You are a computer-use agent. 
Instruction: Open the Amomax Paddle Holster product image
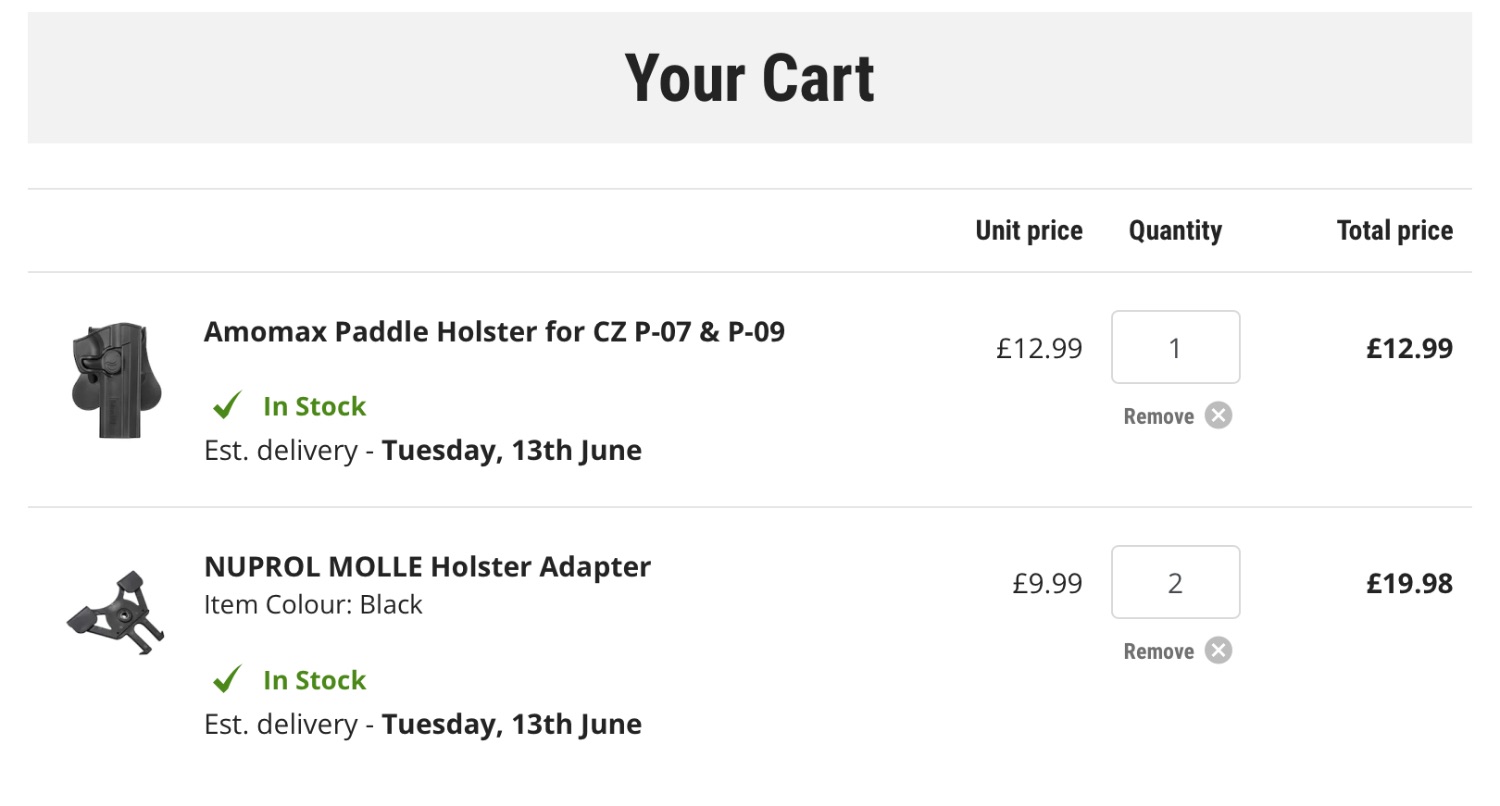click(x=109, y=380)
